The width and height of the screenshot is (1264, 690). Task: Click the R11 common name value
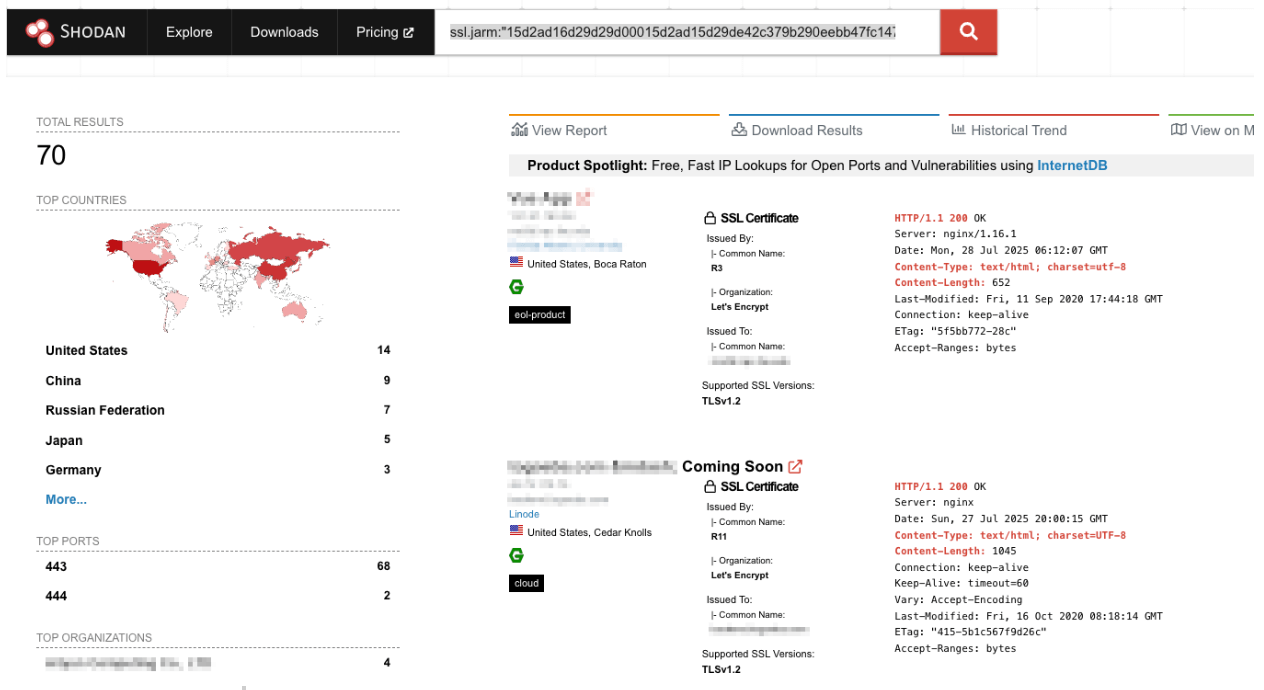(720, 536)
